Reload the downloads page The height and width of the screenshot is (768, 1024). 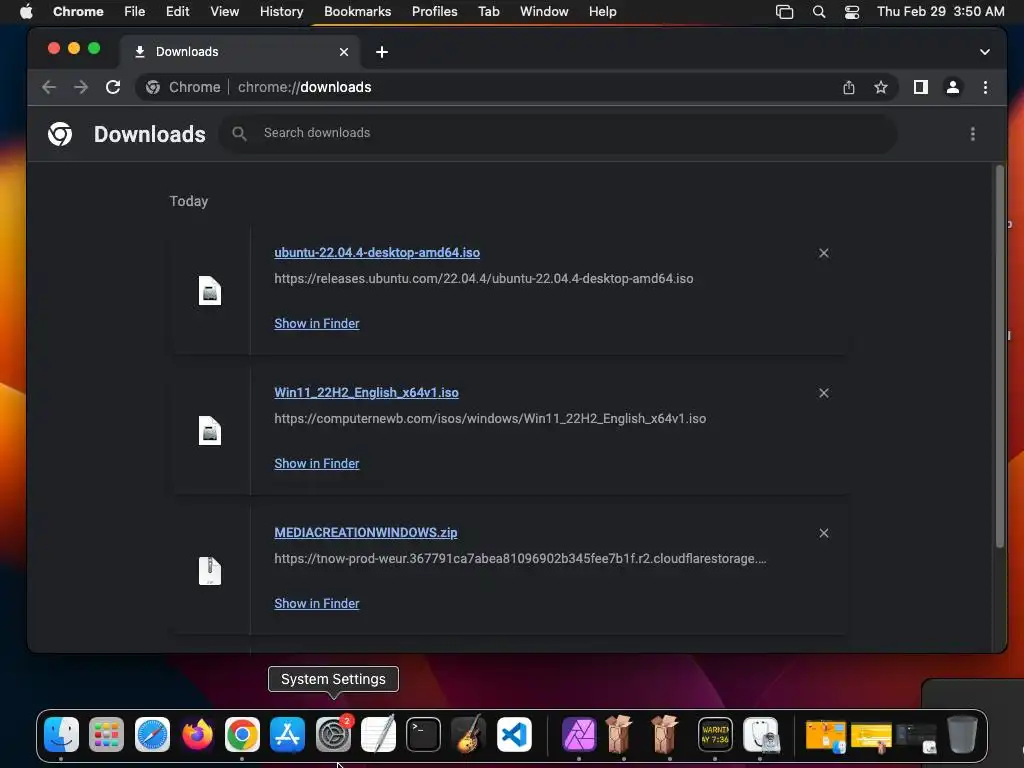click(113, 87)
